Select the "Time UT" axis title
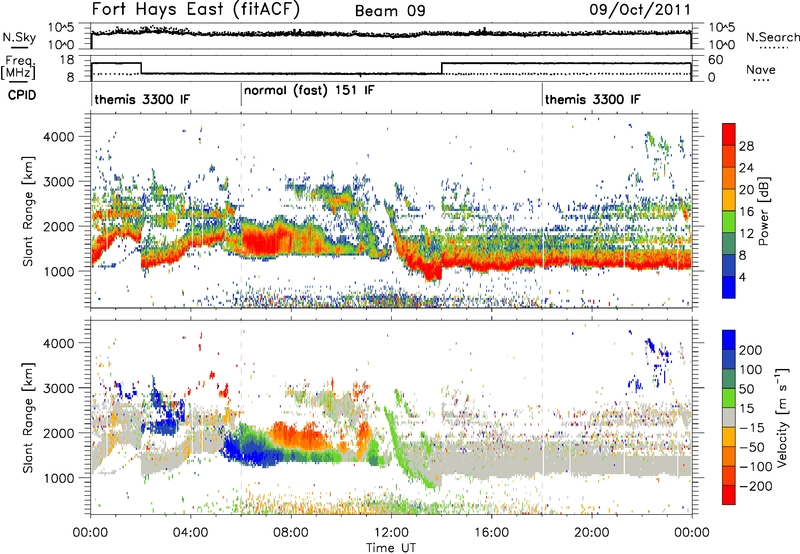 pos(391,548)
